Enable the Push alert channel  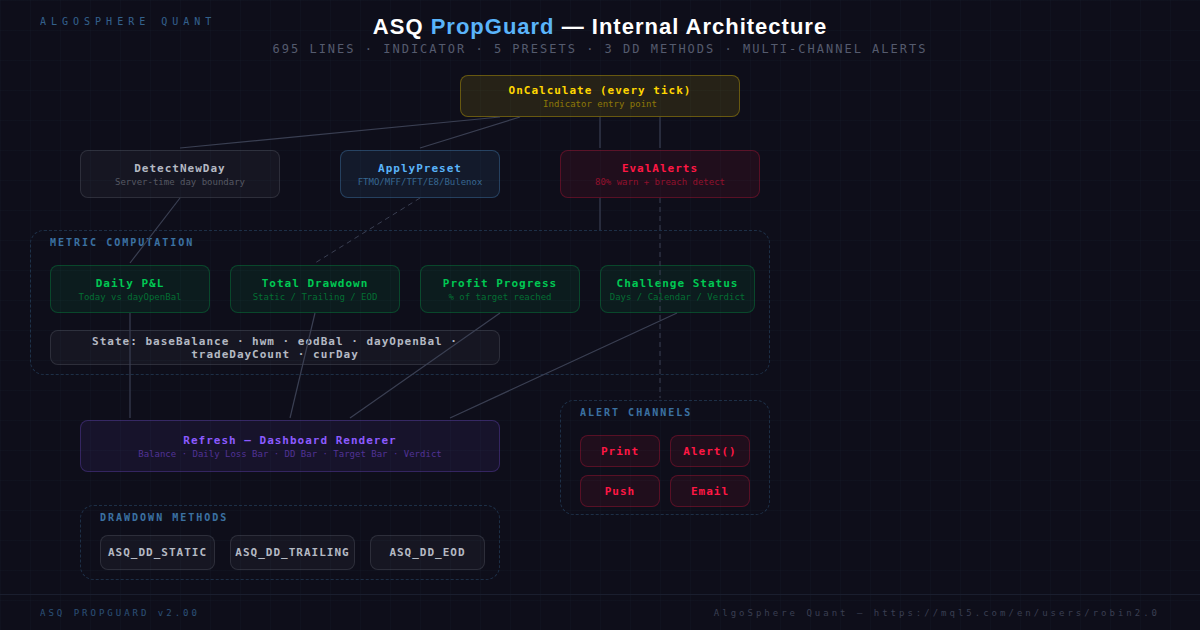click(619, 491)
